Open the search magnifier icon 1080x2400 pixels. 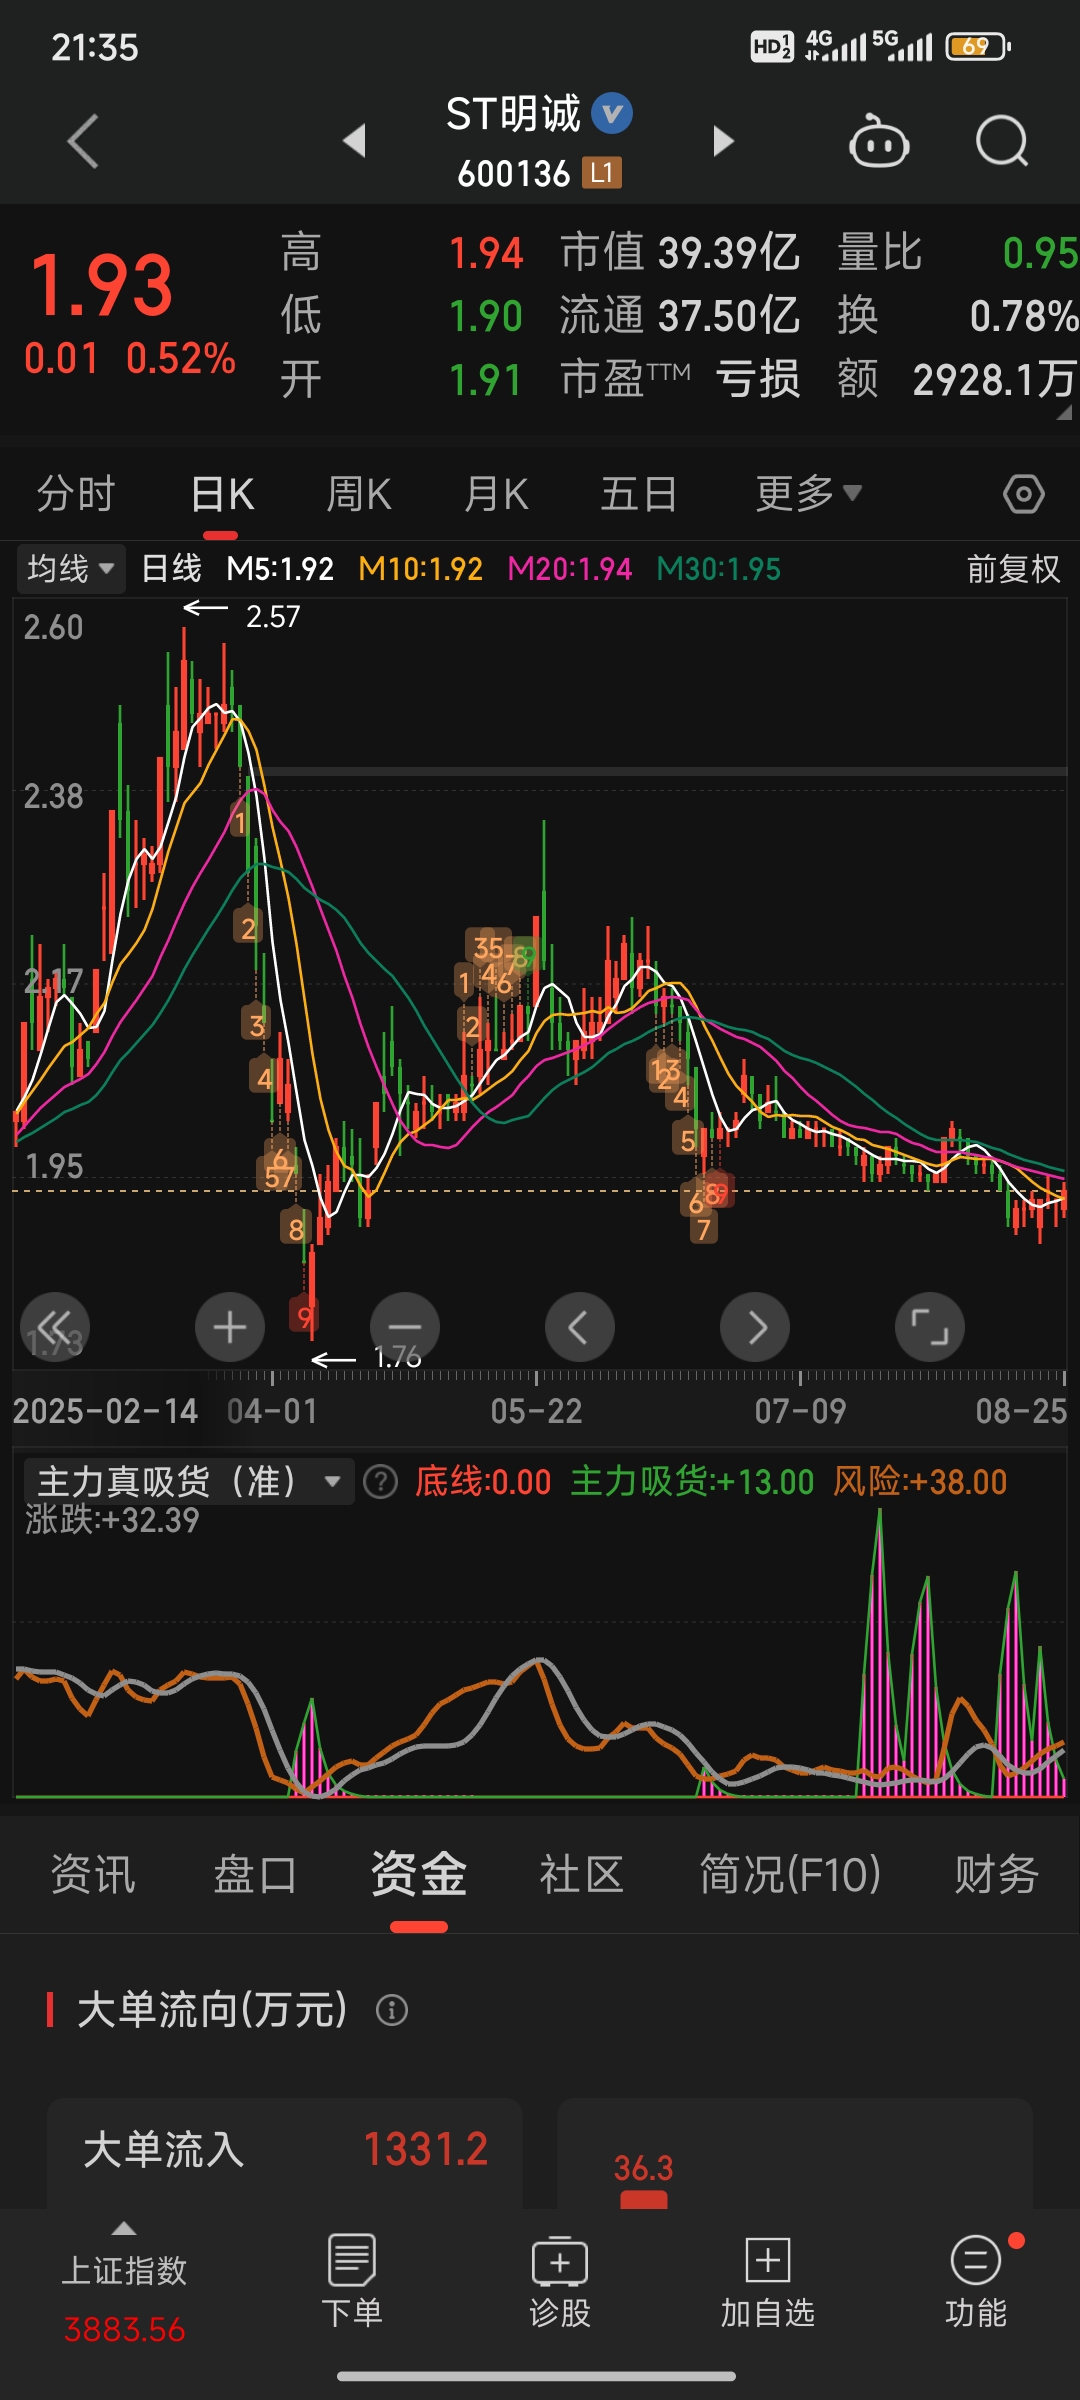tap(1002, 141)
